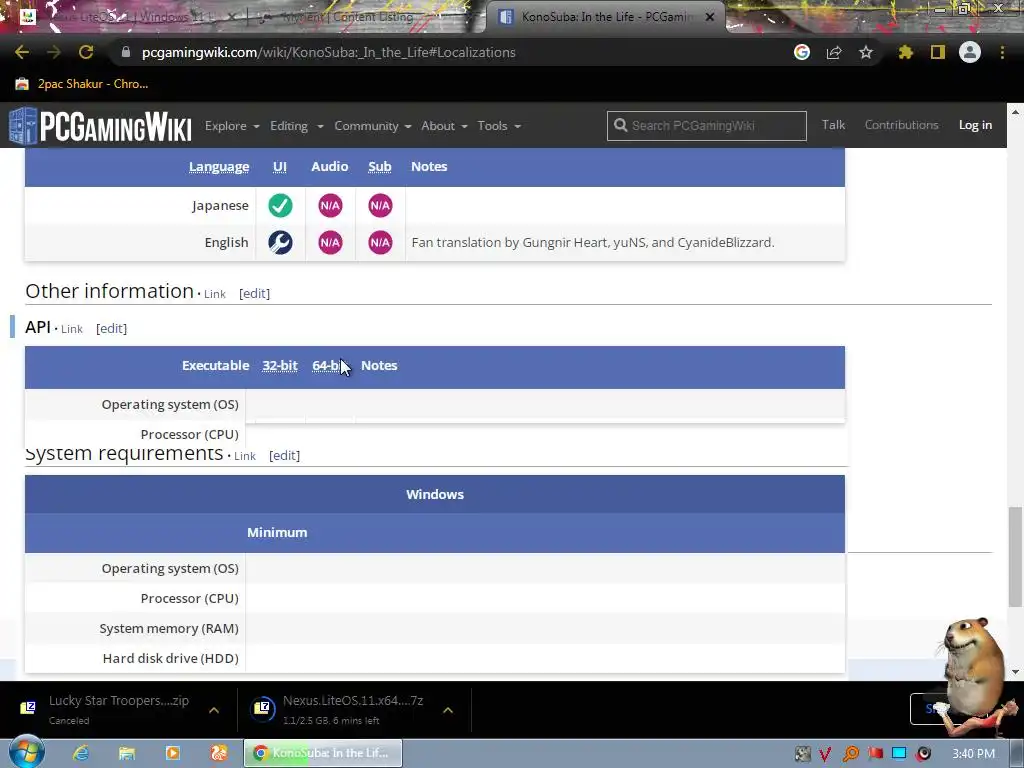Open Contributions page
Viewport: 1024px width, 768px height.
901,125
